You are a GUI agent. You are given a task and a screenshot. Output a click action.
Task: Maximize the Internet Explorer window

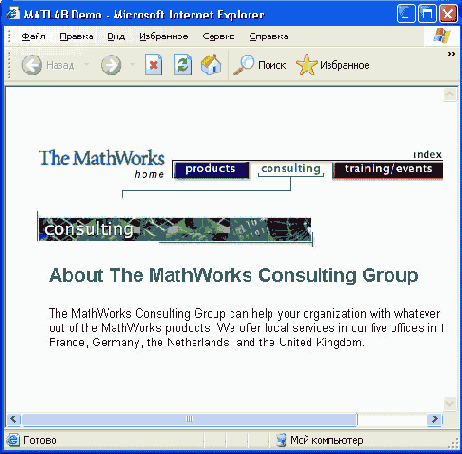tap(427, 14)
